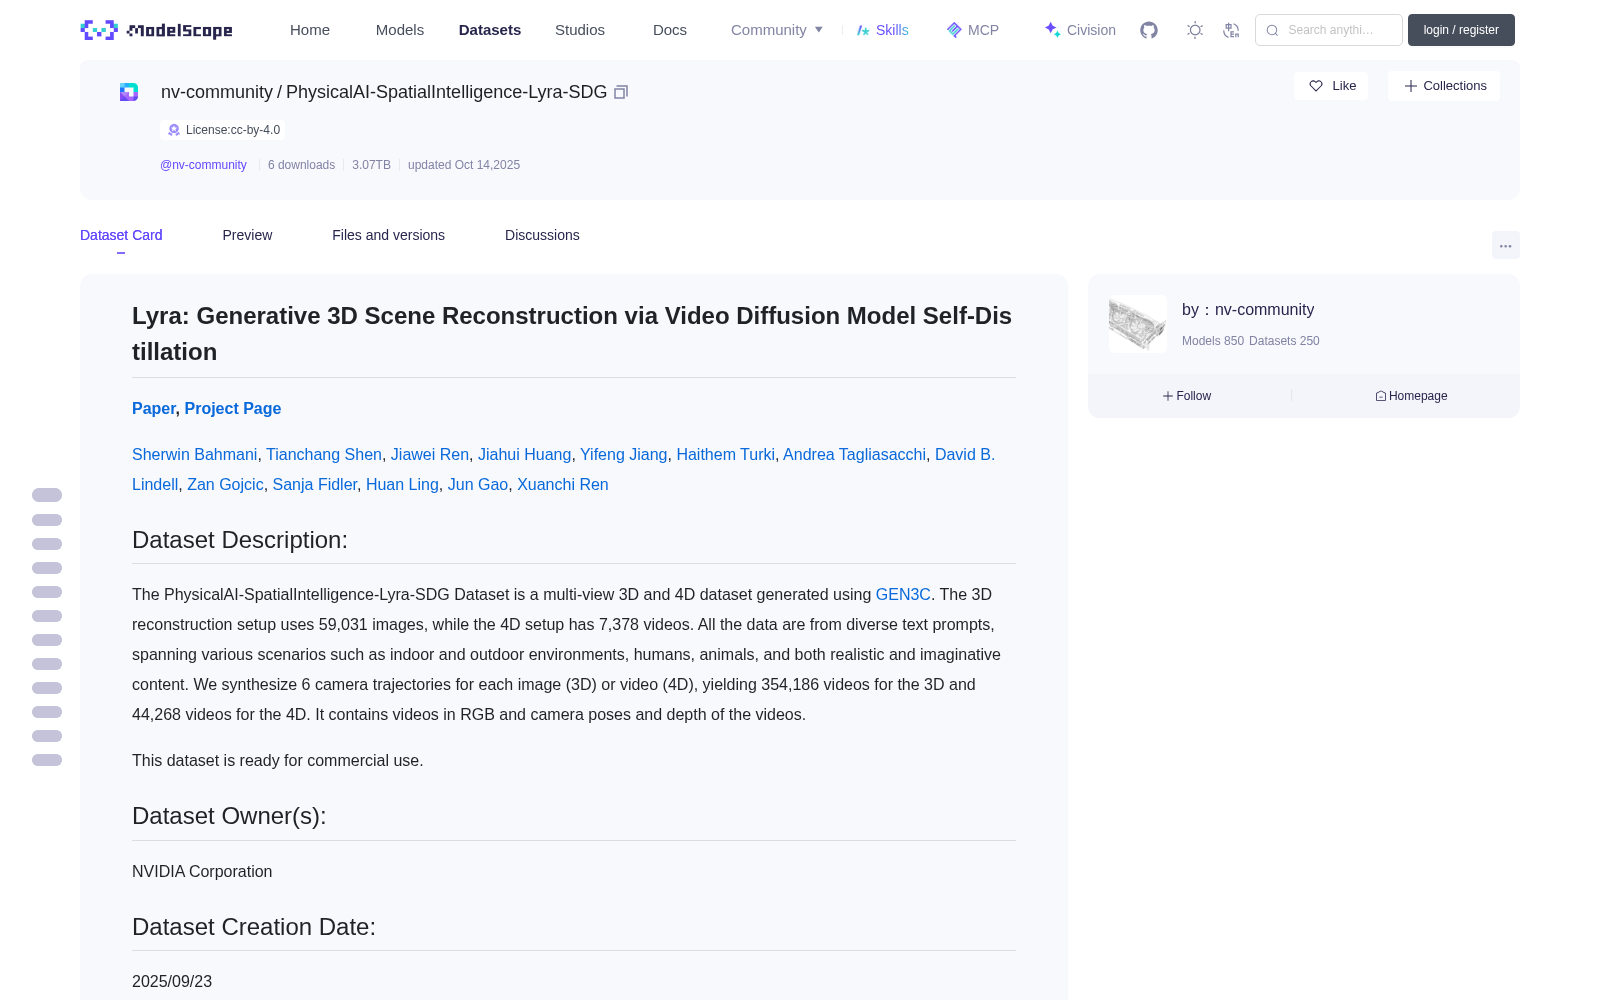
Task: Open Andrea Tagliasacchi author link
Action: coord(855,454)
